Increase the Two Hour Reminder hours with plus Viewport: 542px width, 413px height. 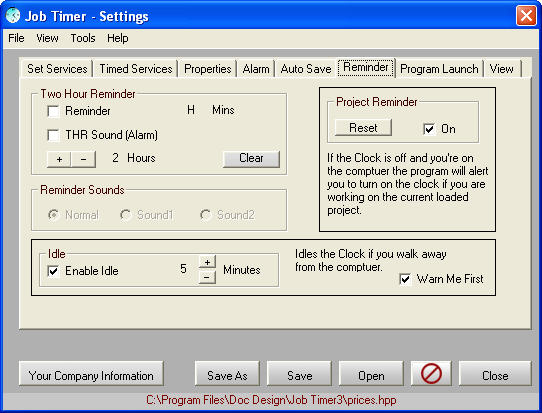tap(59, 159)
